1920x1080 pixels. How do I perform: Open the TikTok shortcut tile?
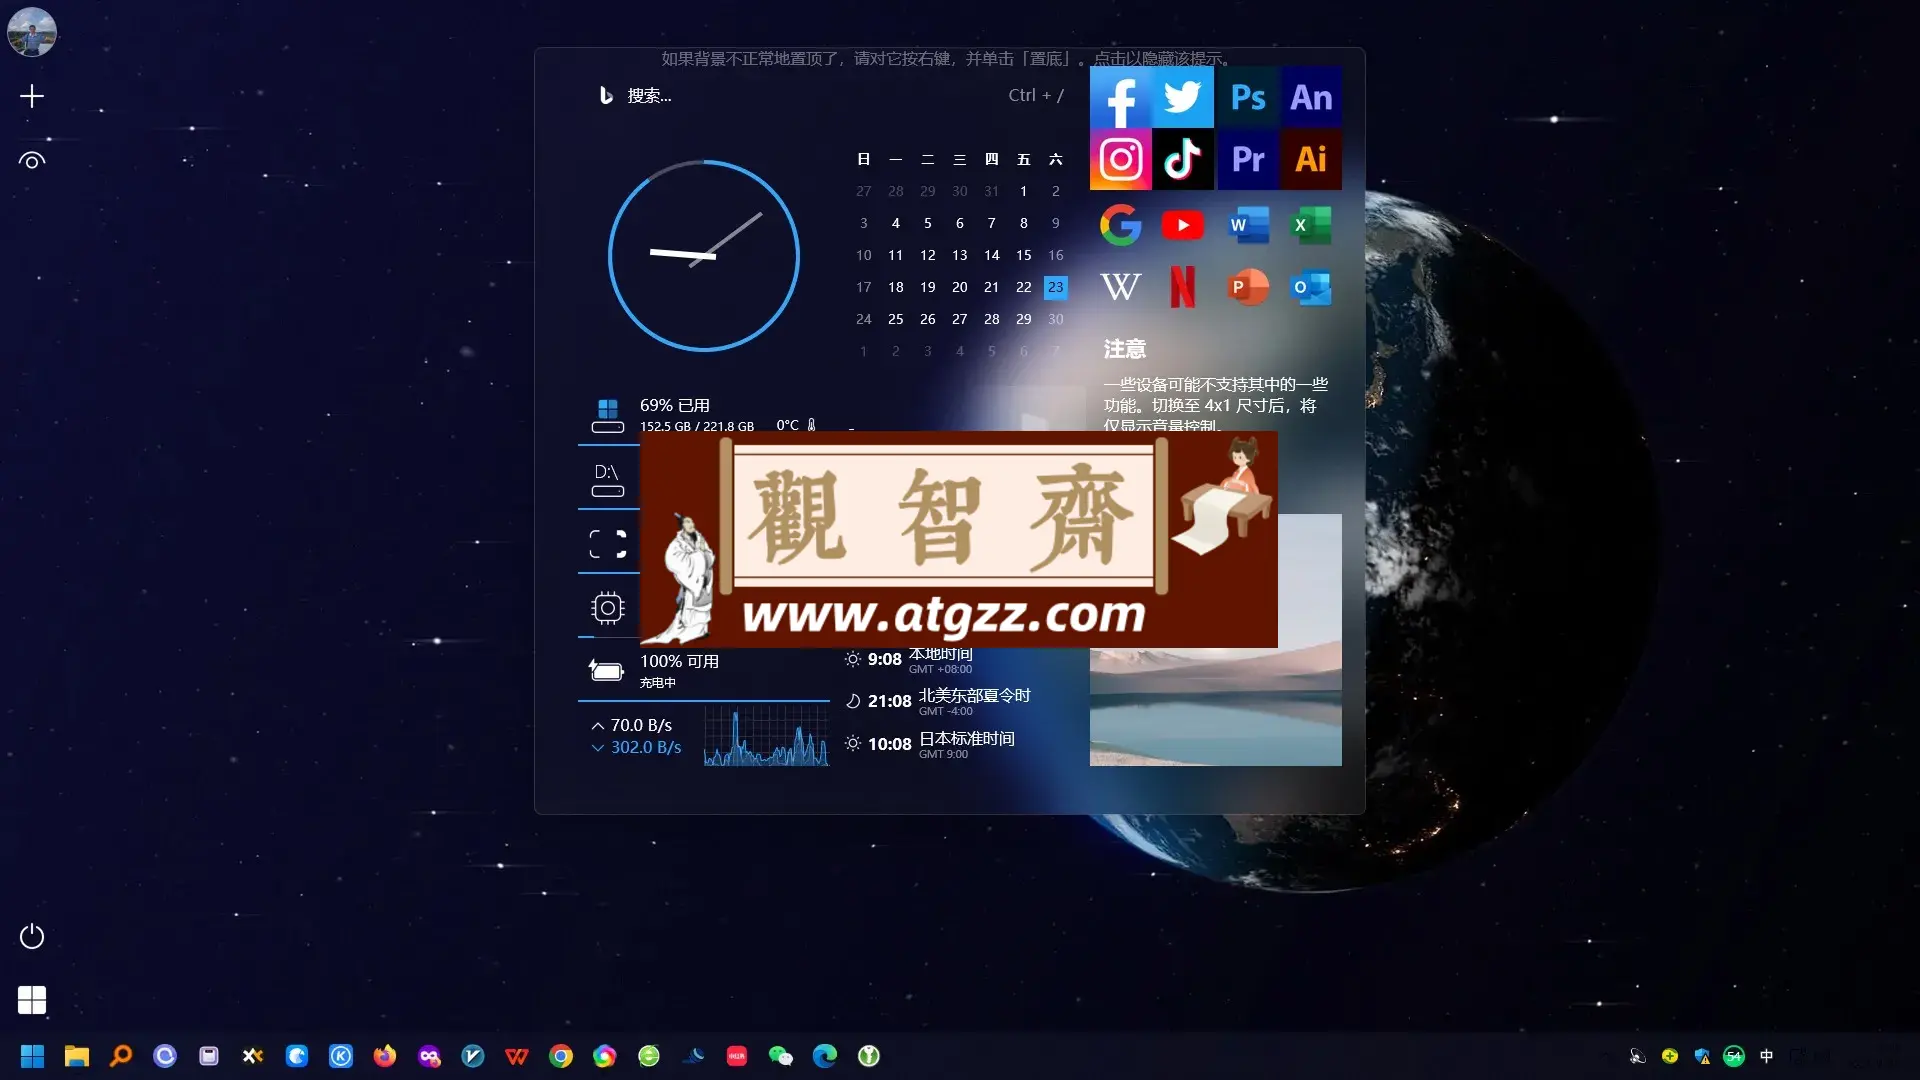point(1183,159)
